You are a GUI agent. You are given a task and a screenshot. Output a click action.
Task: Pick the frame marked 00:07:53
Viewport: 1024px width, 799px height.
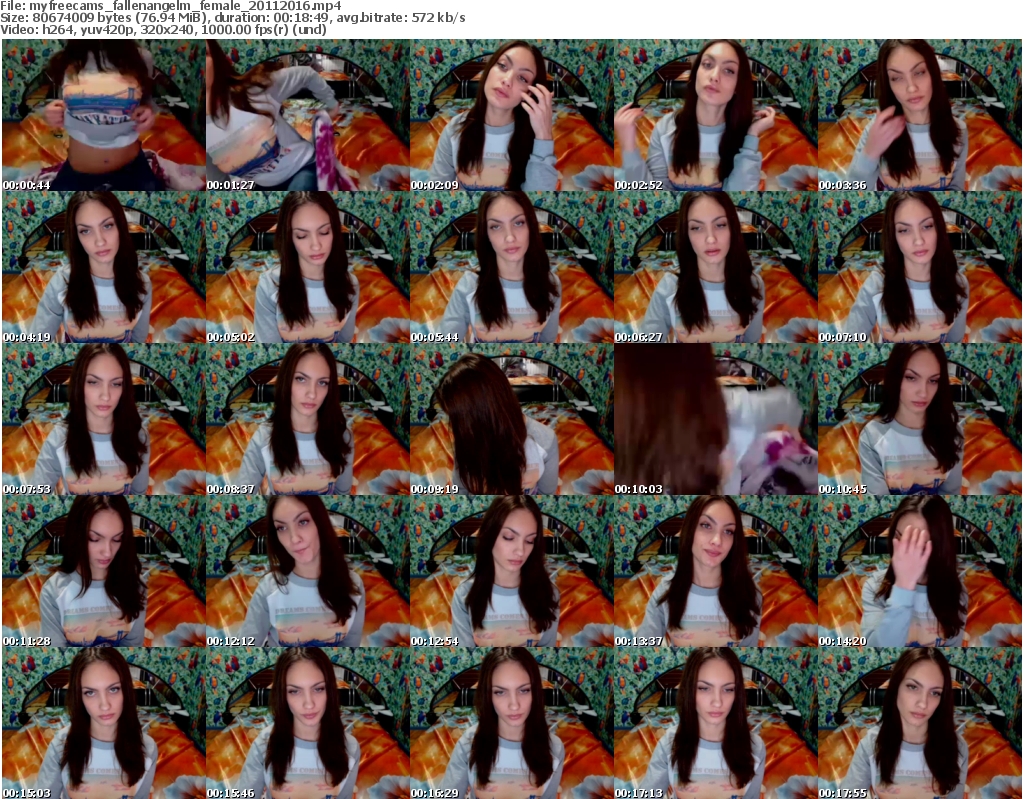click(104, 419)
